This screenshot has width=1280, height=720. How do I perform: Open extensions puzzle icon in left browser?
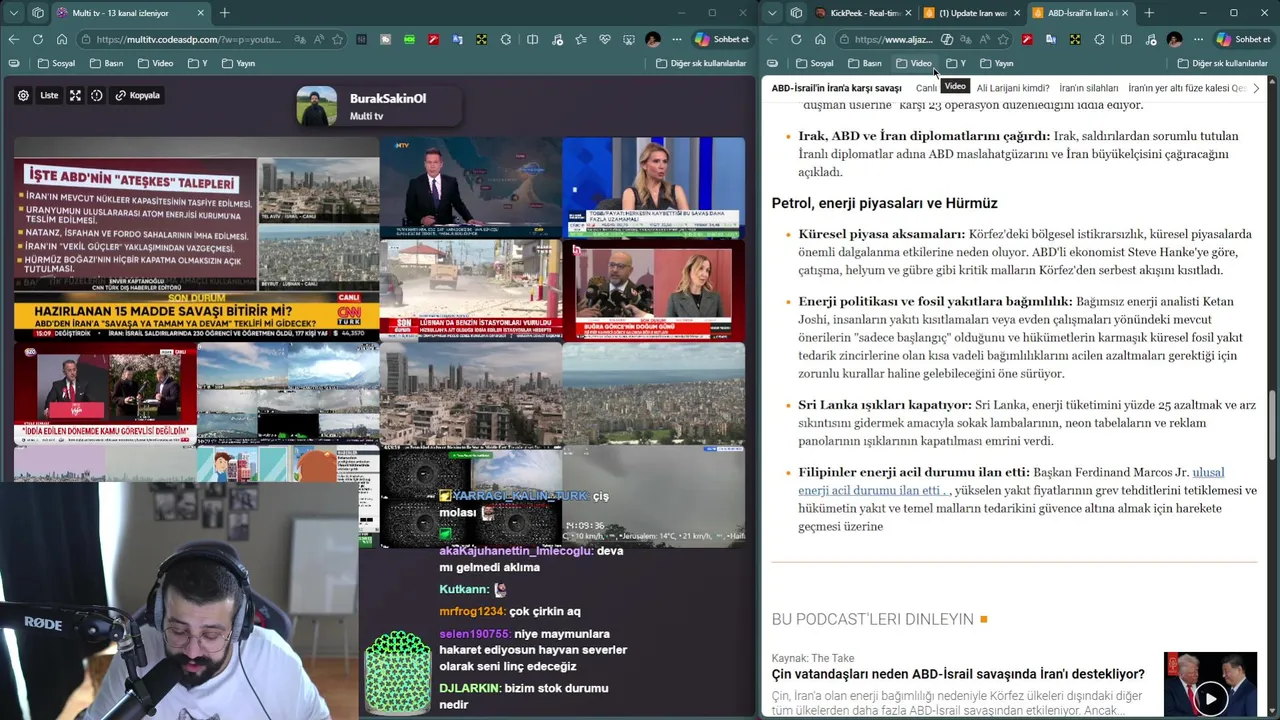(506, 39)
